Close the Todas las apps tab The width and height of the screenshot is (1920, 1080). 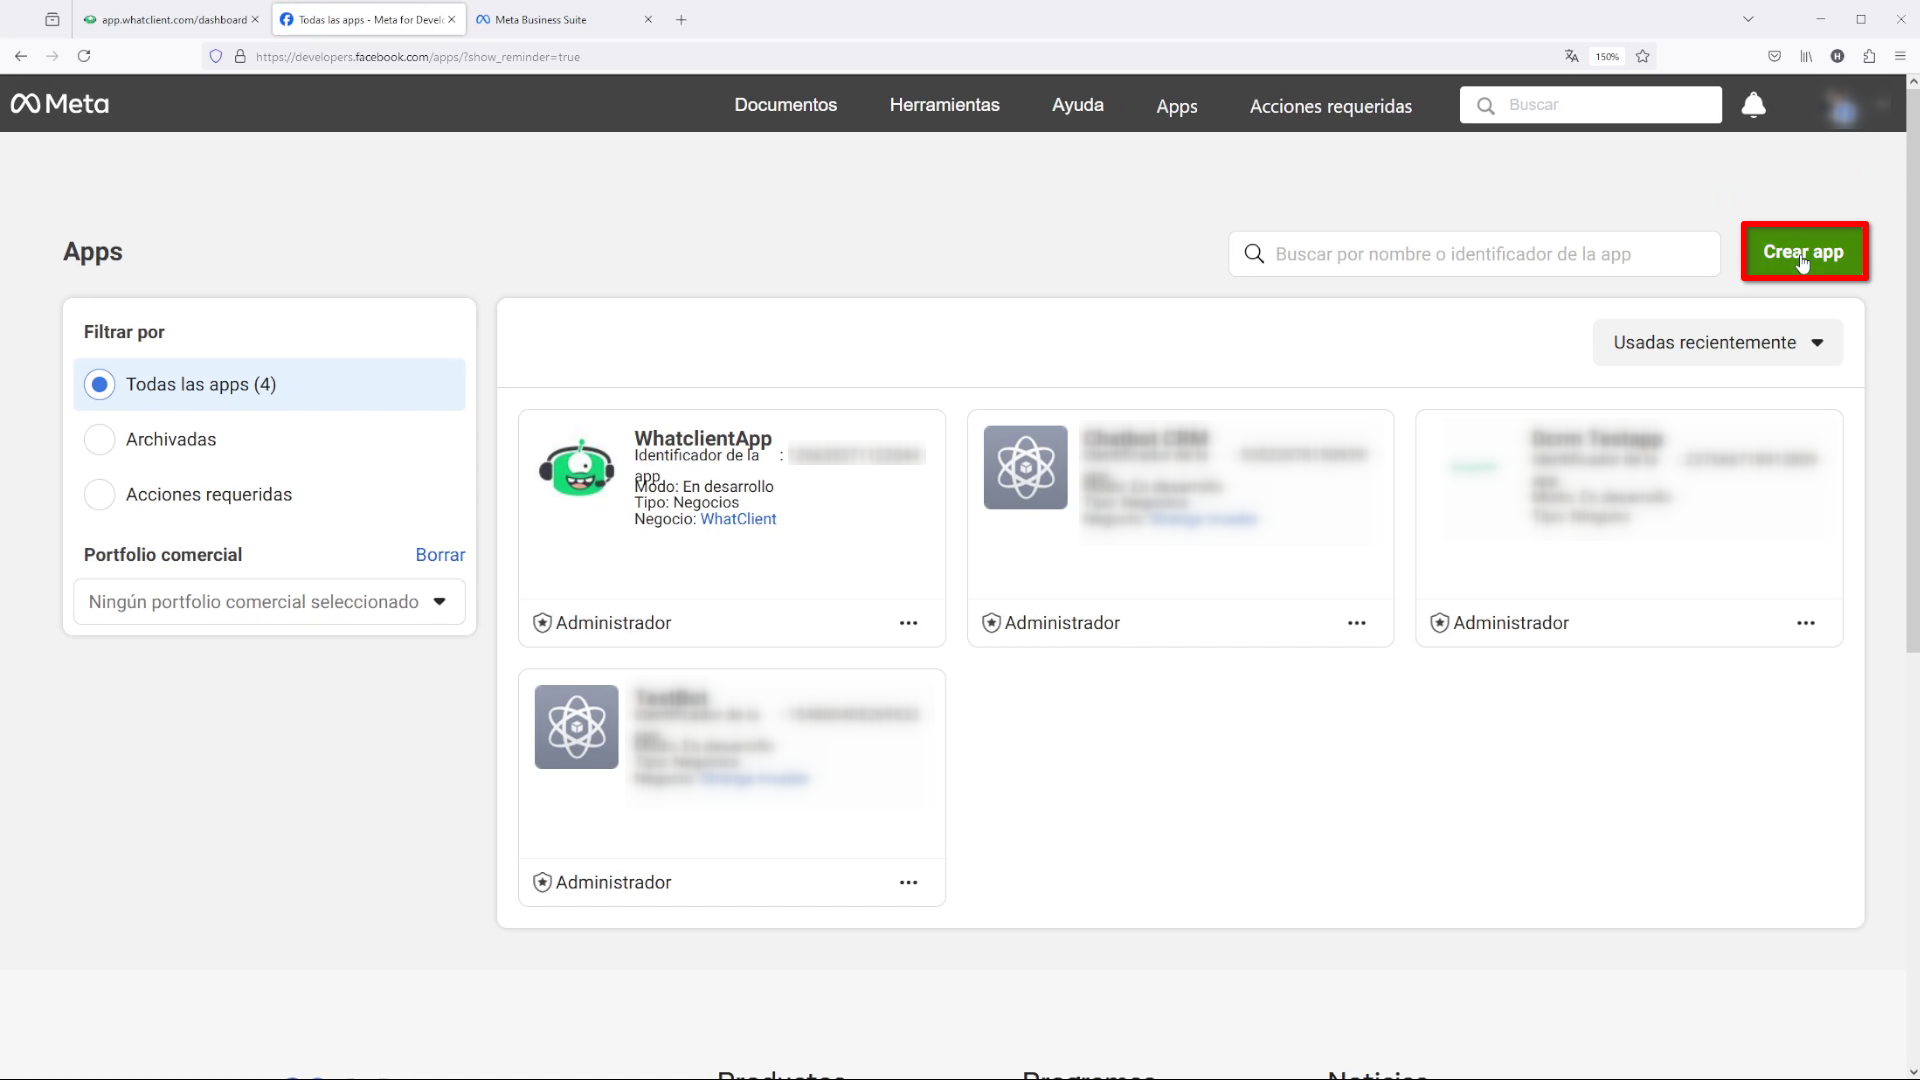click(452, 19)
